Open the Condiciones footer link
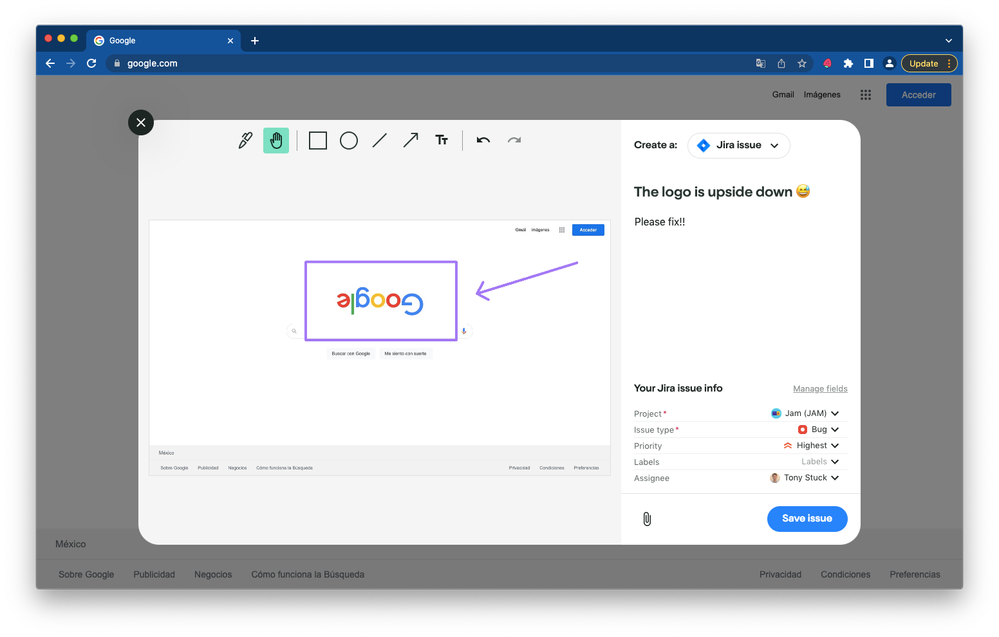The width and height of the screenshot is (999, 637). click(x=845, y=574)
